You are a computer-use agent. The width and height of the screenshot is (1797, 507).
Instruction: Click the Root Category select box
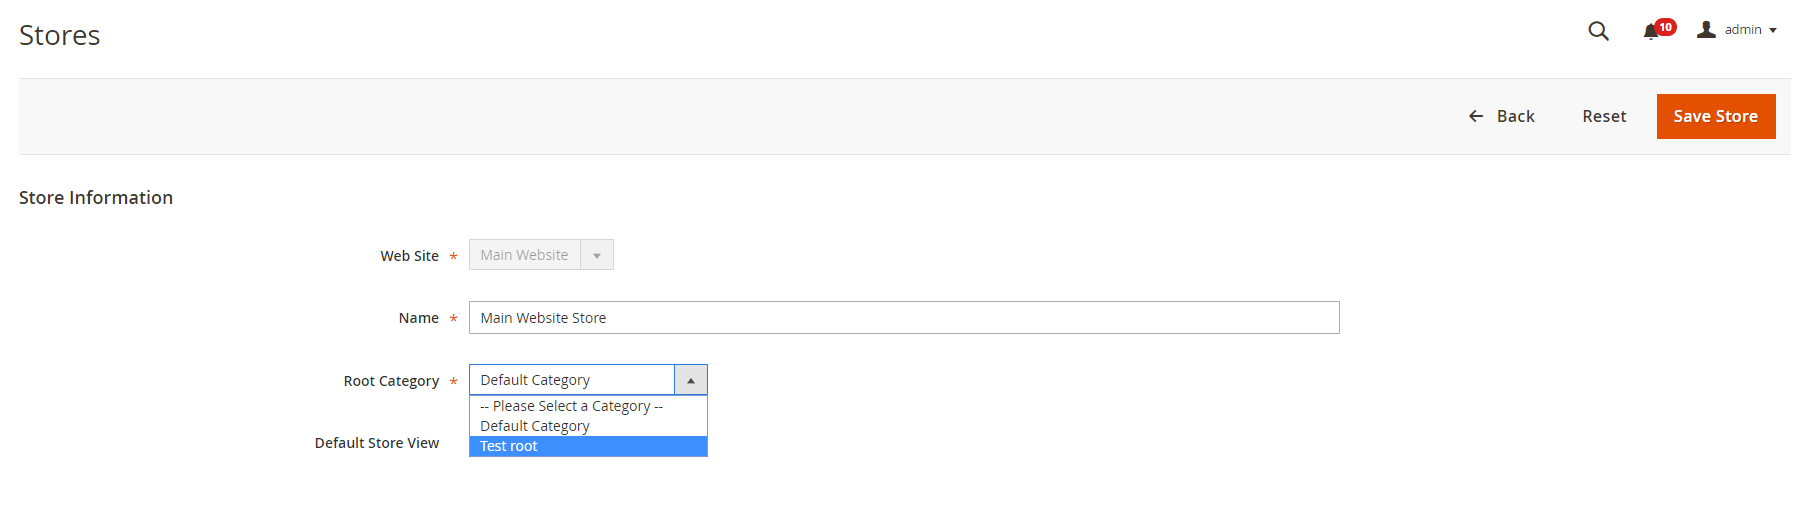588,380
